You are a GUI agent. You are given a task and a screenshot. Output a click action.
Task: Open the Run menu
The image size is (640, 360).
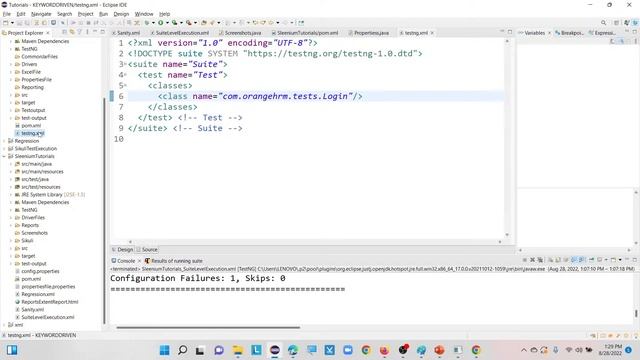103,14
